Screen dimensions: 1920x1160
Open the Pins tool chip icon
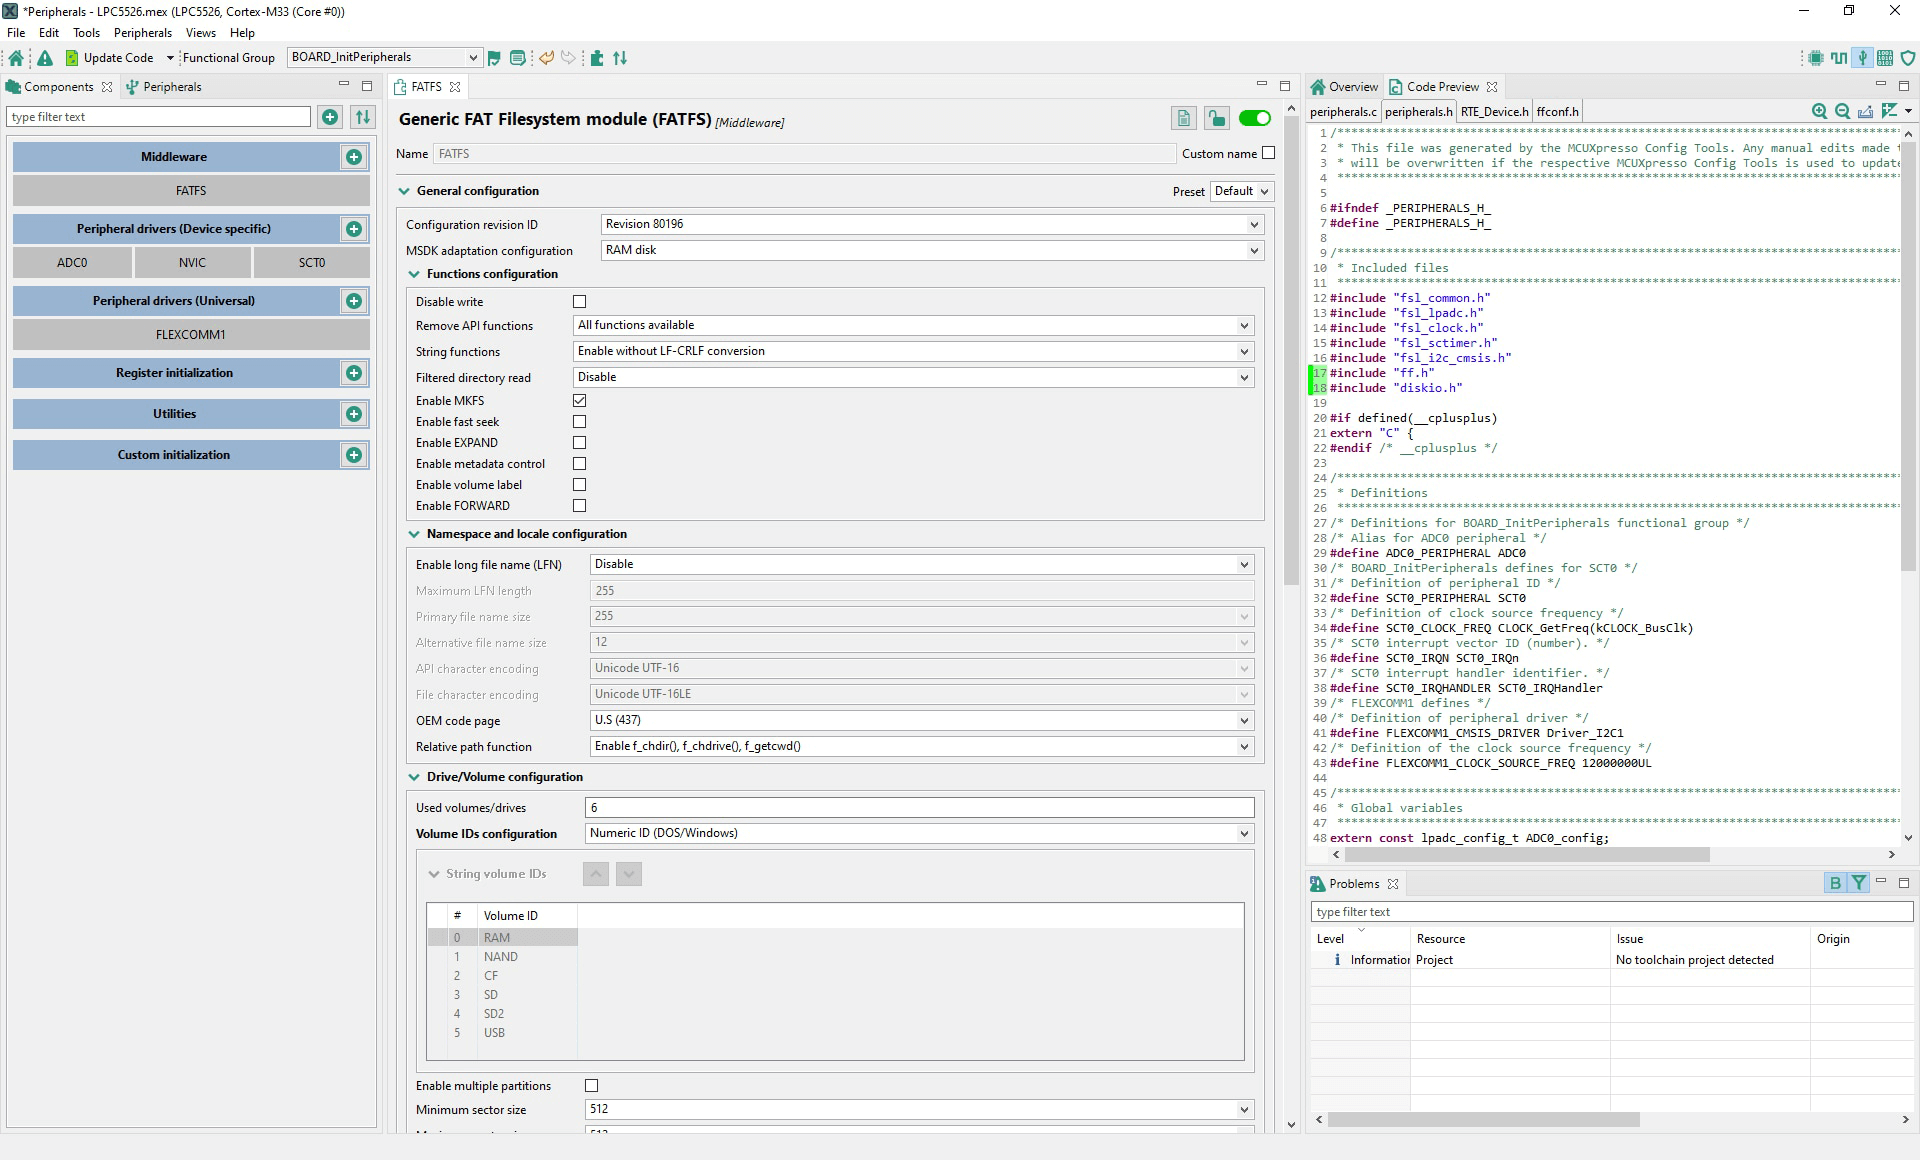click(1816, 58)
